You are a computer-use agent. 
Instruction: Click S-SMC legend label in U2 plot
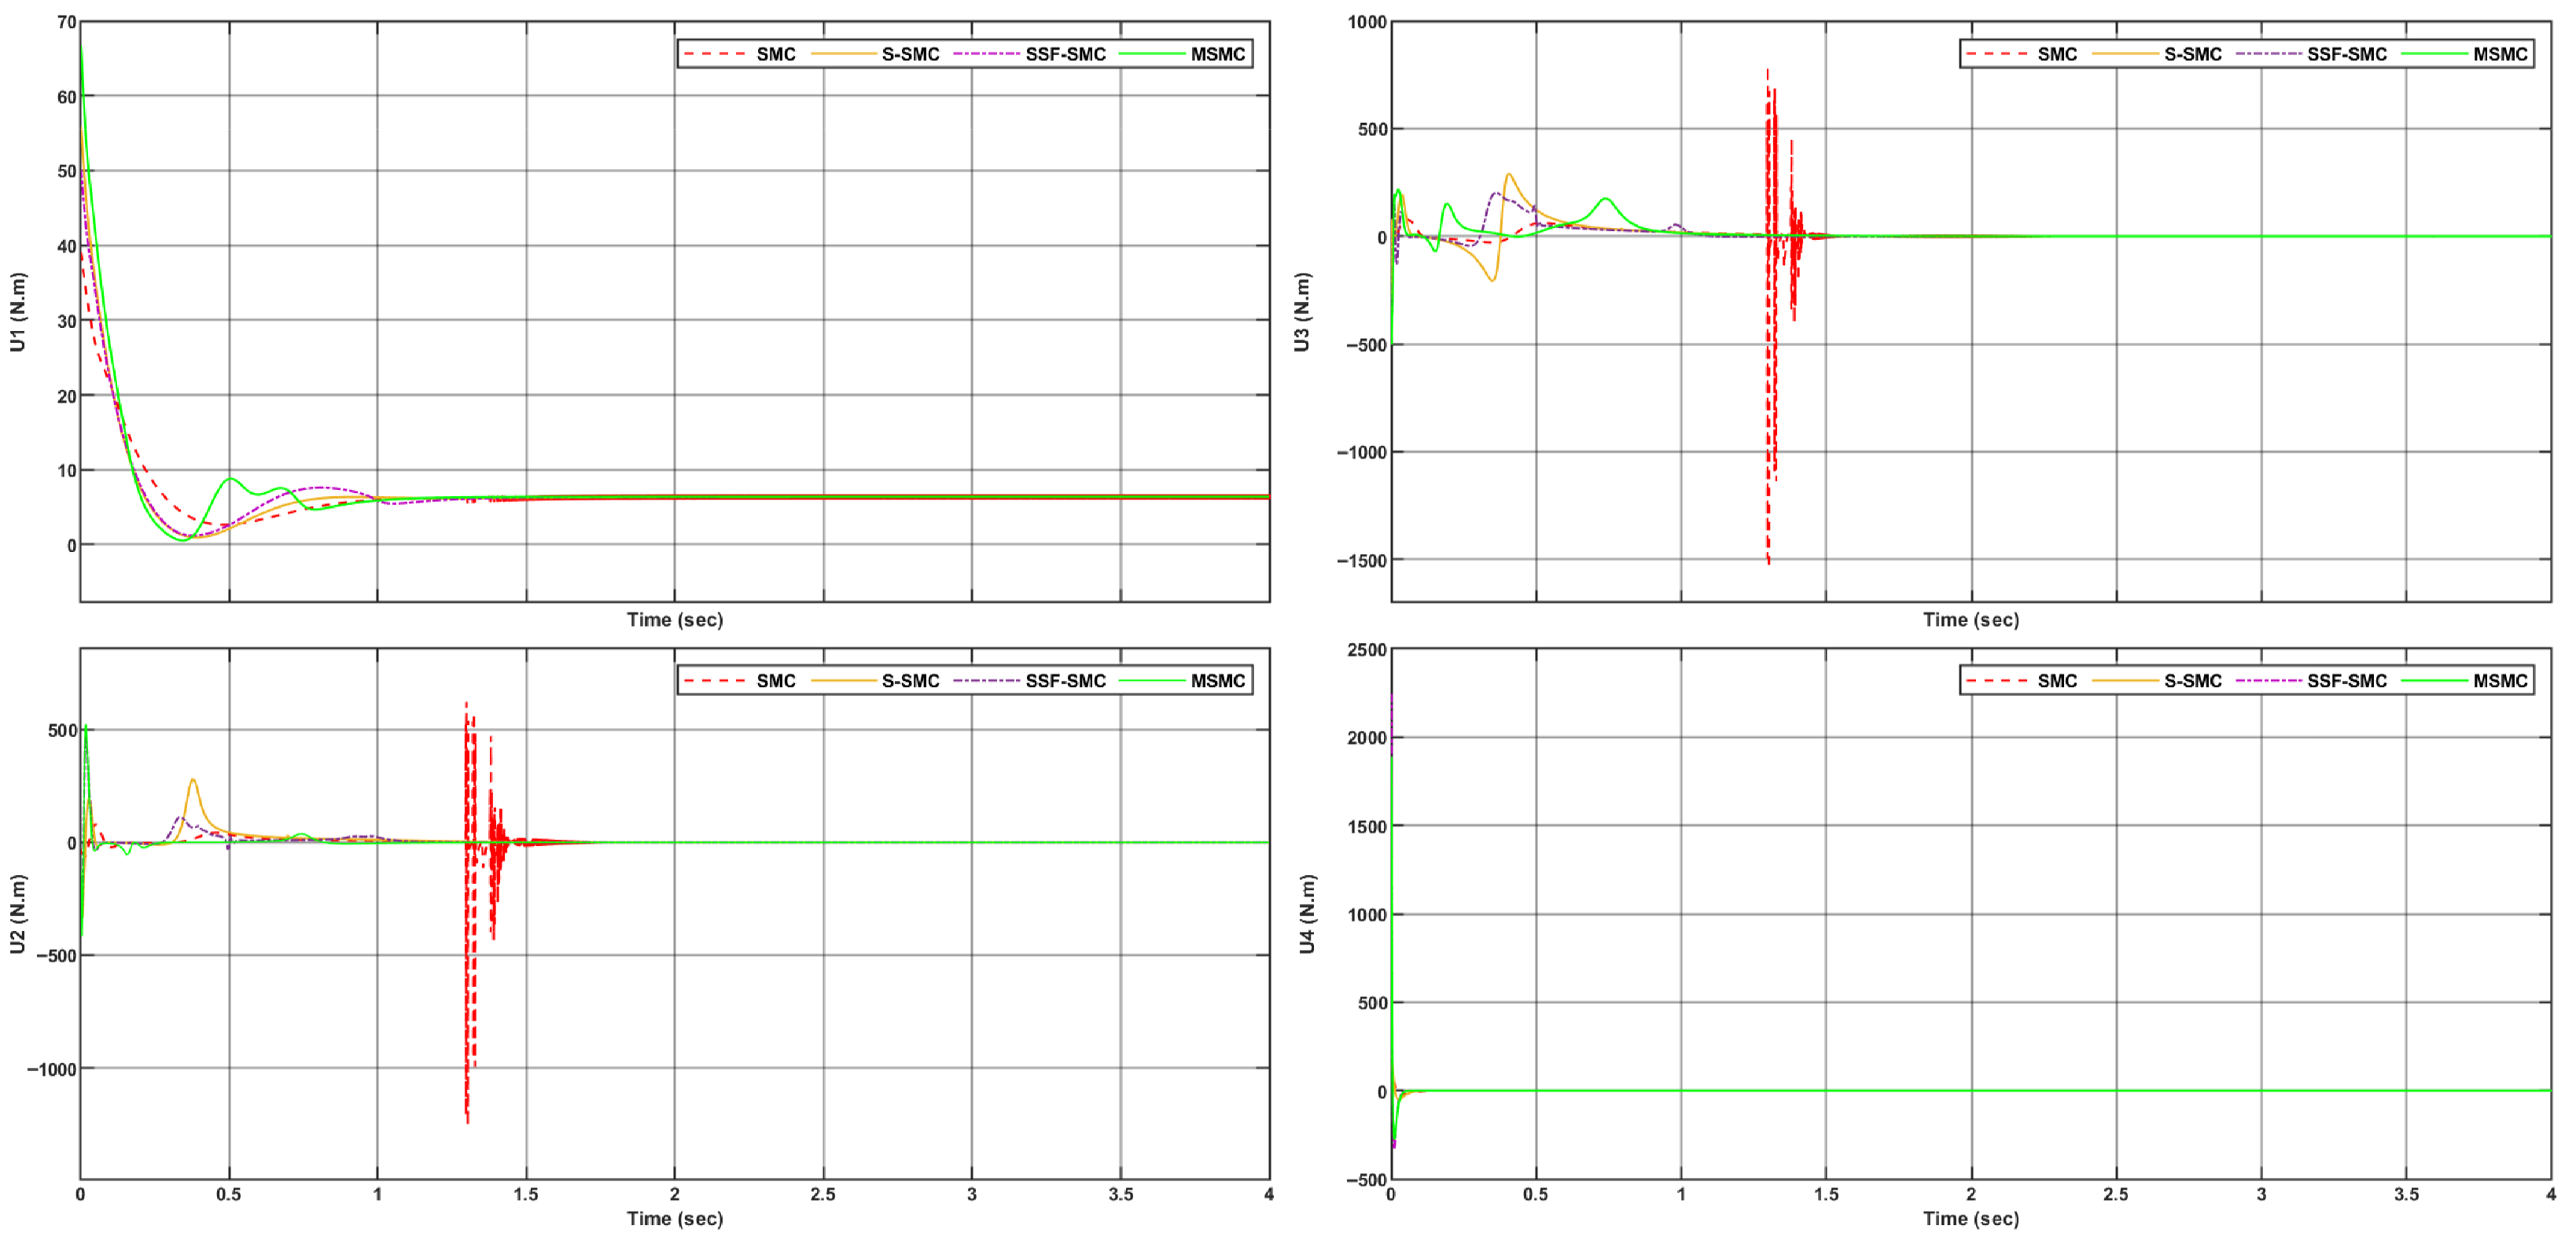tap(910, 681)
